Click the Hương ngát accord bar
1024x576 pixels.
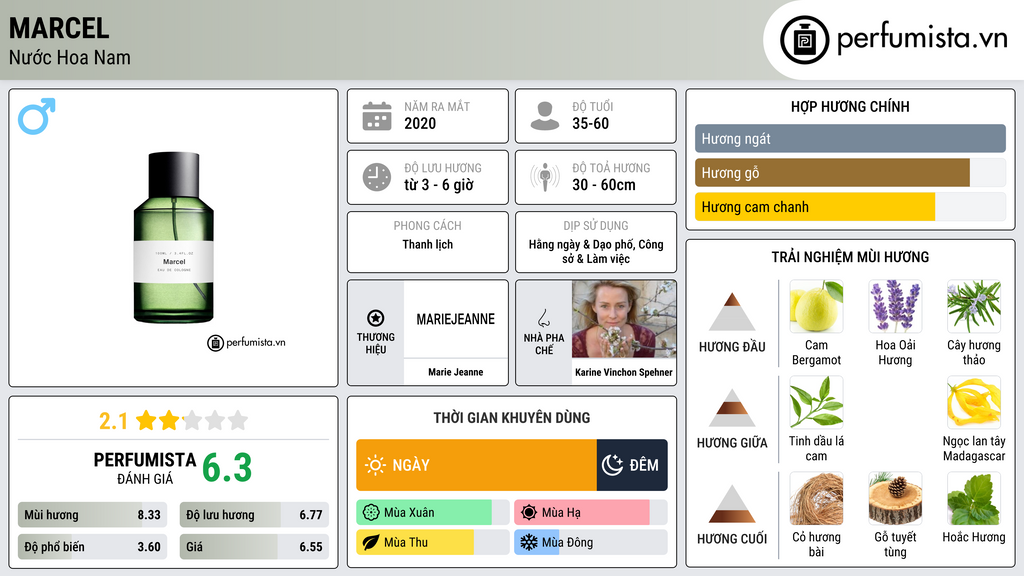pos(850,138)
